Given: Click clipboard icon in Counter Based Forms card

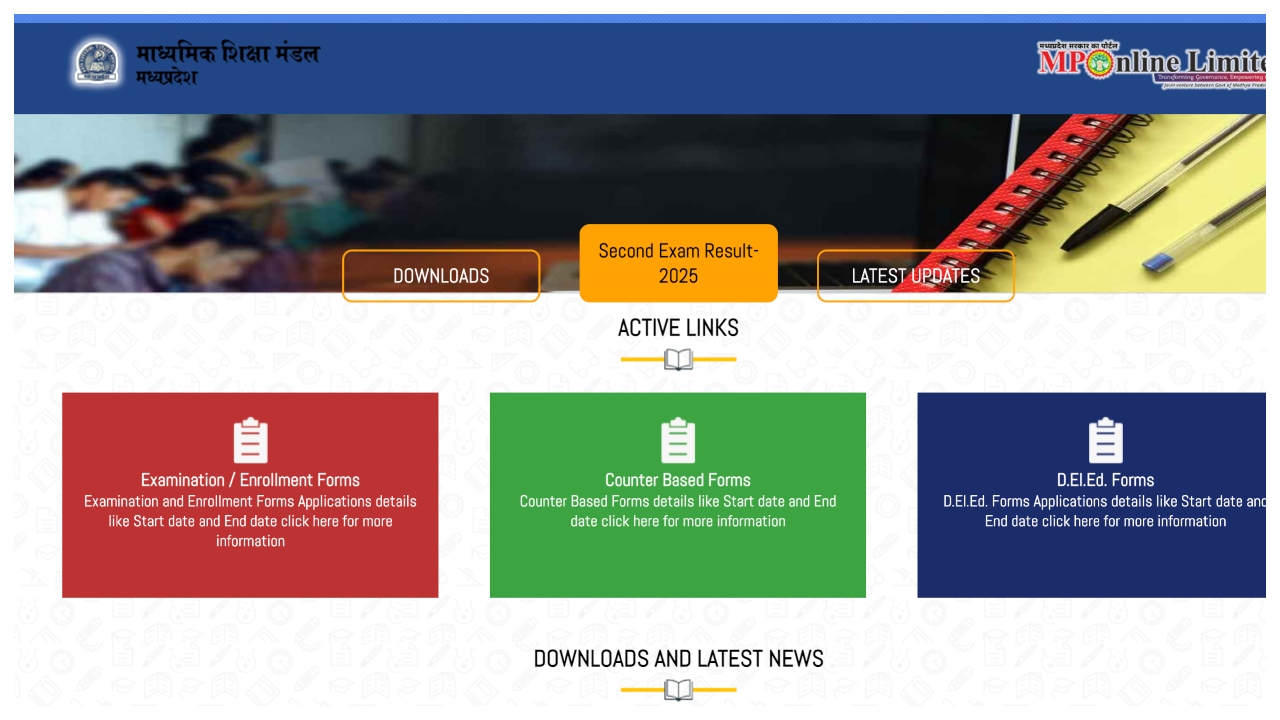Looking at the screenshot, I should click(678, 441).
